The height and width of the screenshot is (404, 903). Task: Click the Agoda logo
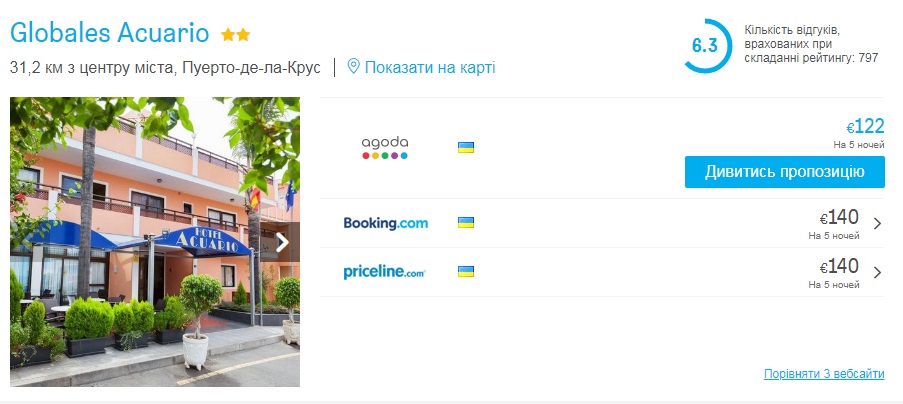(385, 148)
